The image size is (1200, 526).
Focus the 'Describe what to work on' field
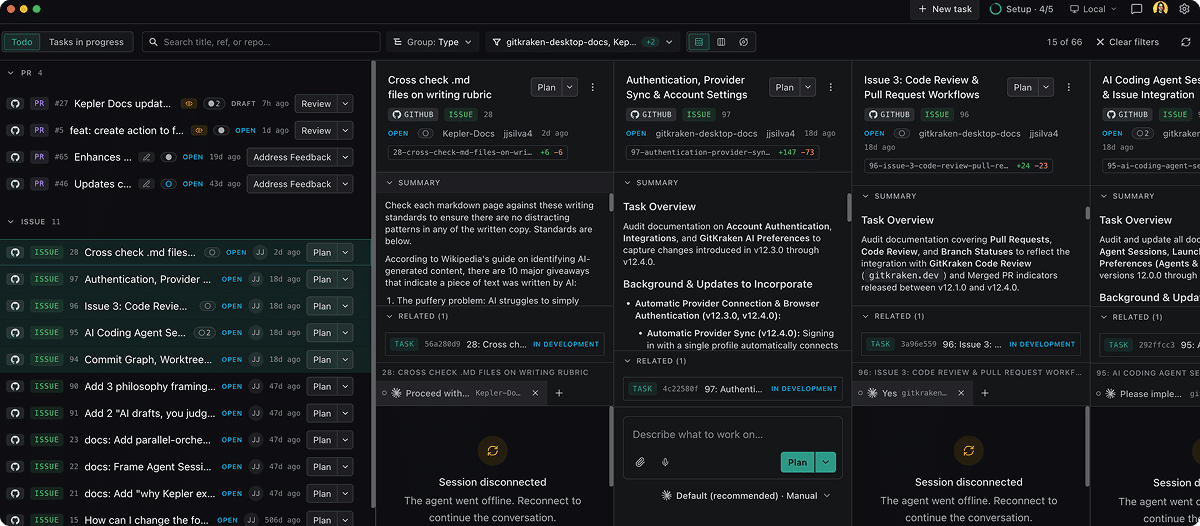click(x=732, y=434)
